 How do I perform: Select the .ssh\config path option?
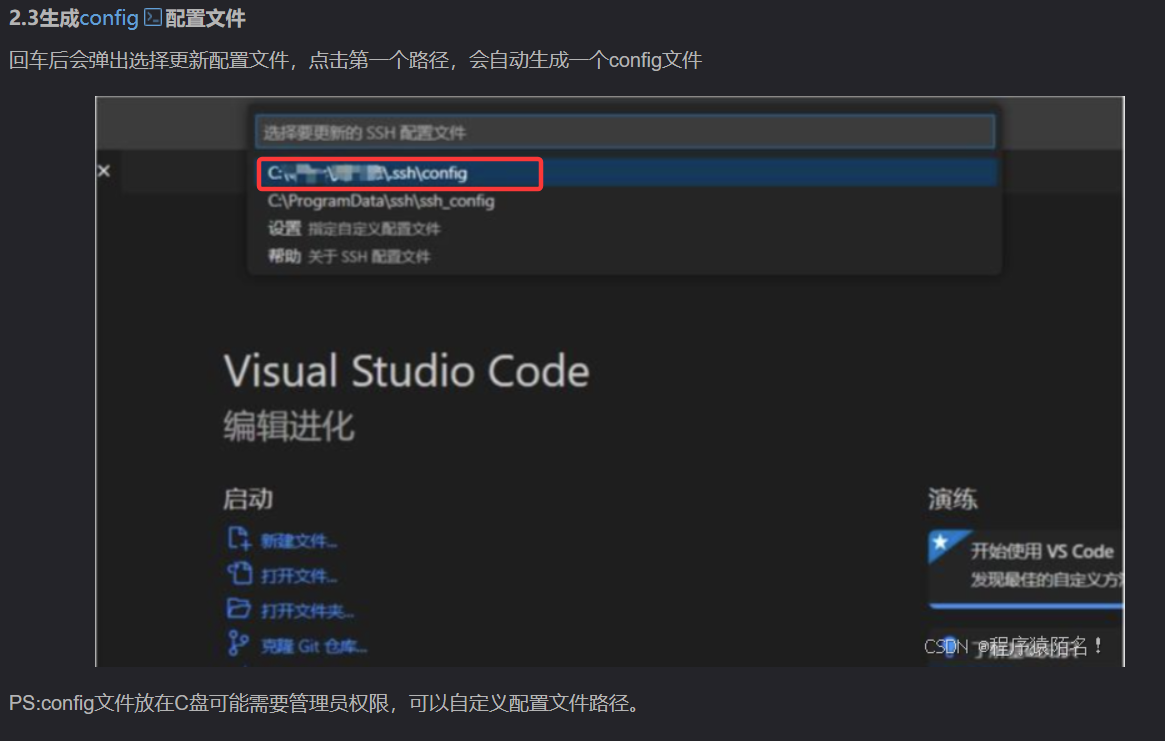(x=626, y=173)
